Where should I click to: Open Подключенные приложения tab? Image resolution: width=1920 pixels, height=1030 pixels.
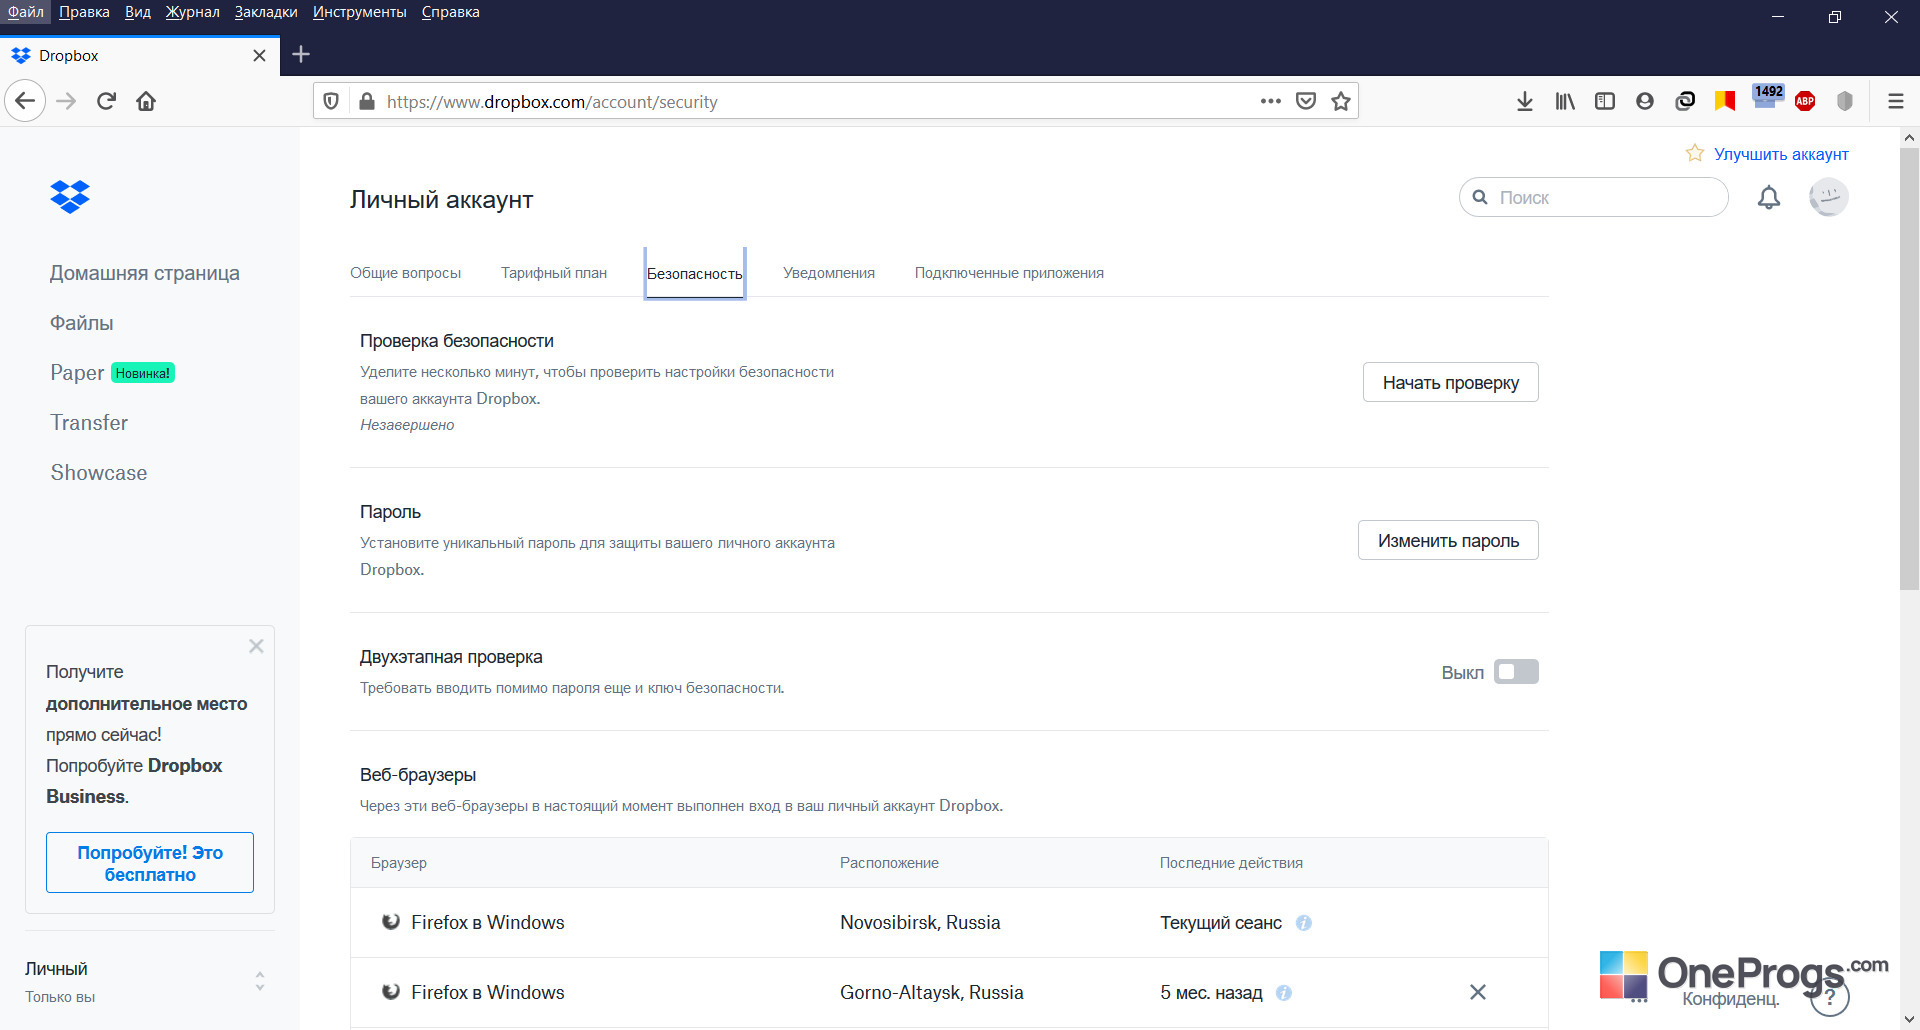[1009, 273]
